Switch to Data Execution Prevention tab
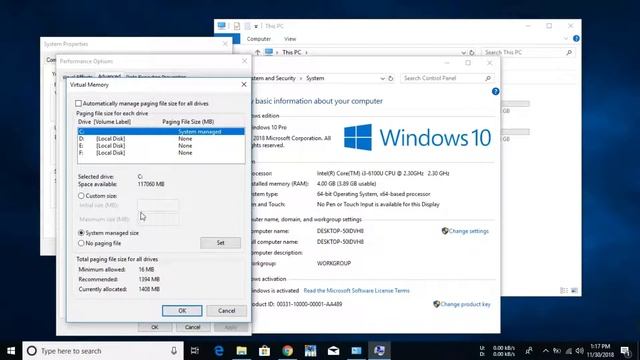The width and height of the screenshot is (640, 360). click(x=156, y=77)
